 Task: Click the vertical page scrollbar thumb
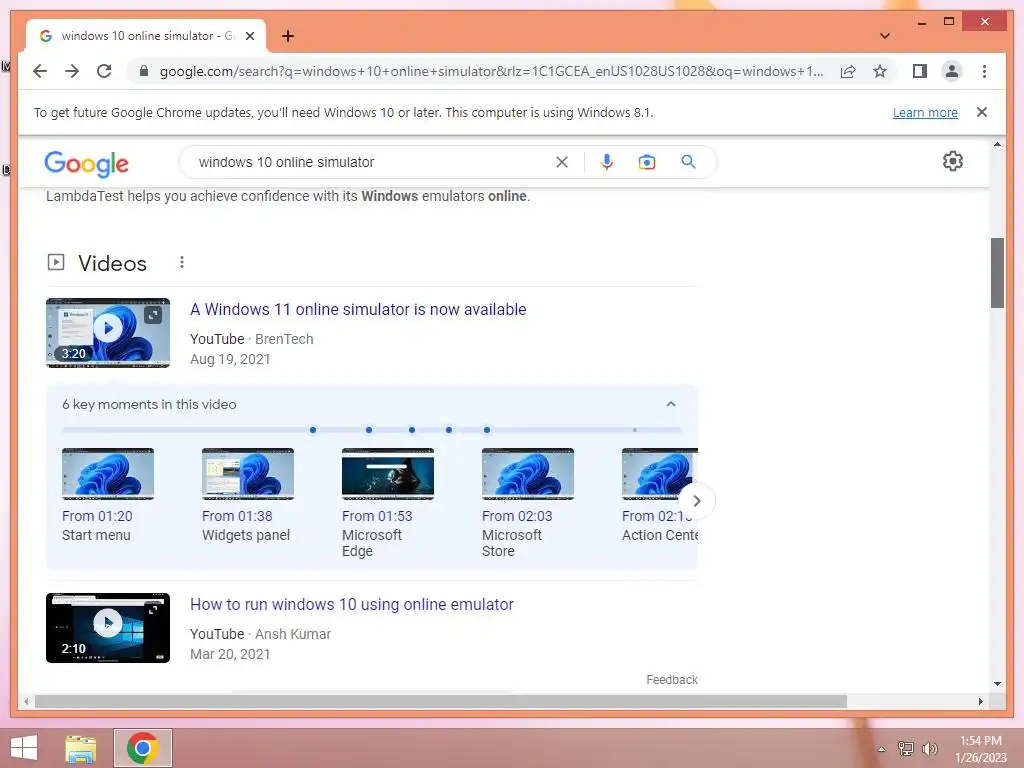[997, 273]
